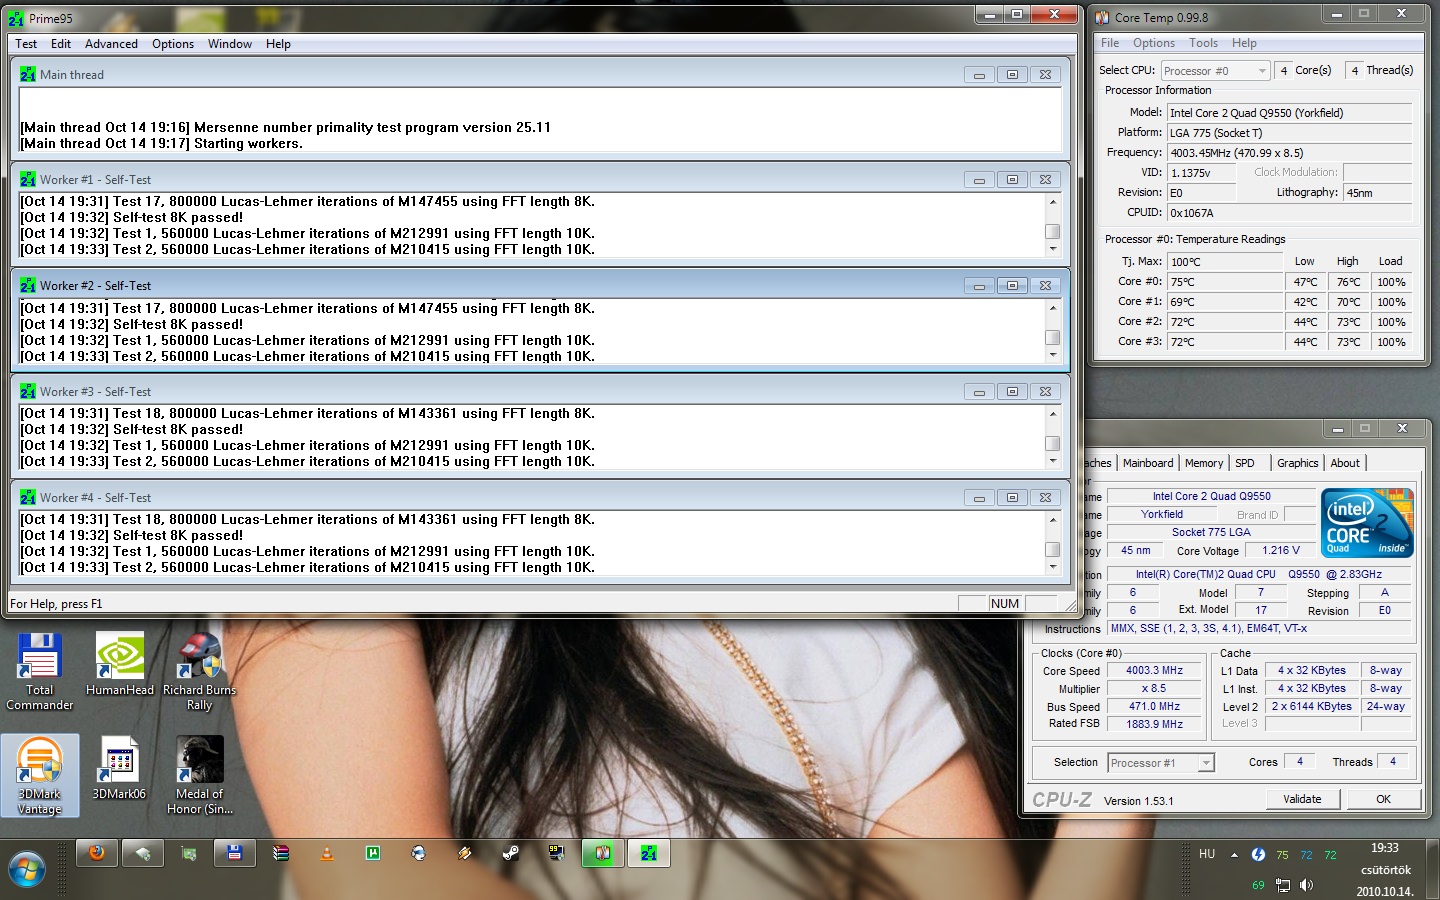Click the 75 temperature tray icon
Image resolution: width=1440 pixels, height=900 pixels.
(1282, 855)
